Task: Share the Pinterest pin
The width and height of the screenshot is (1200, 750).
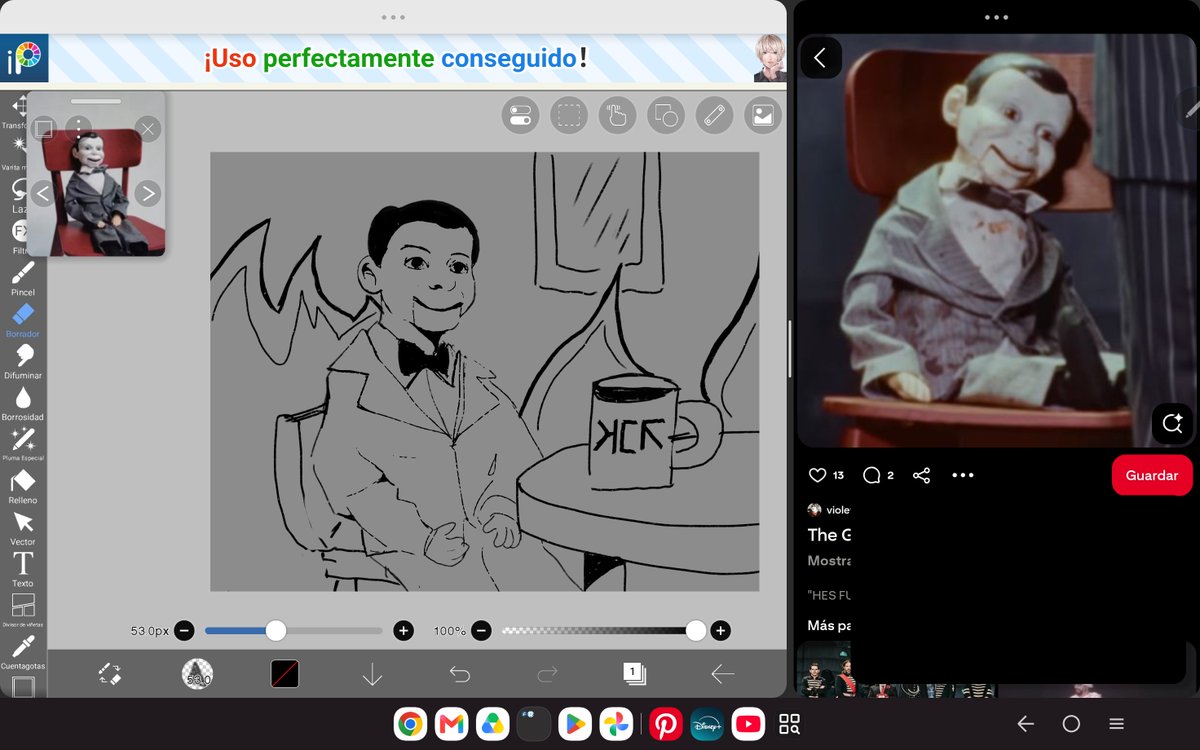Action: (x=922, y=475)
